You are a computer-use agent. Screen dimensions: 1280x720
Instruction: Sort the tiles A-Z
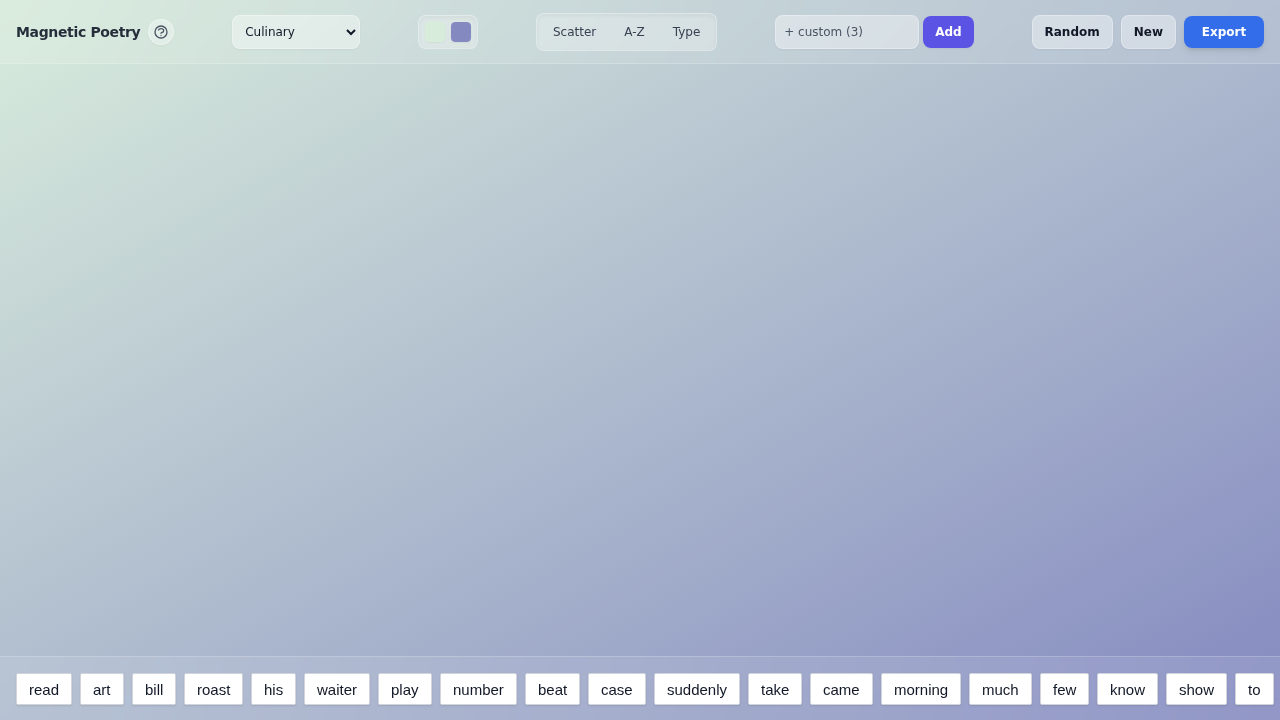634,32
